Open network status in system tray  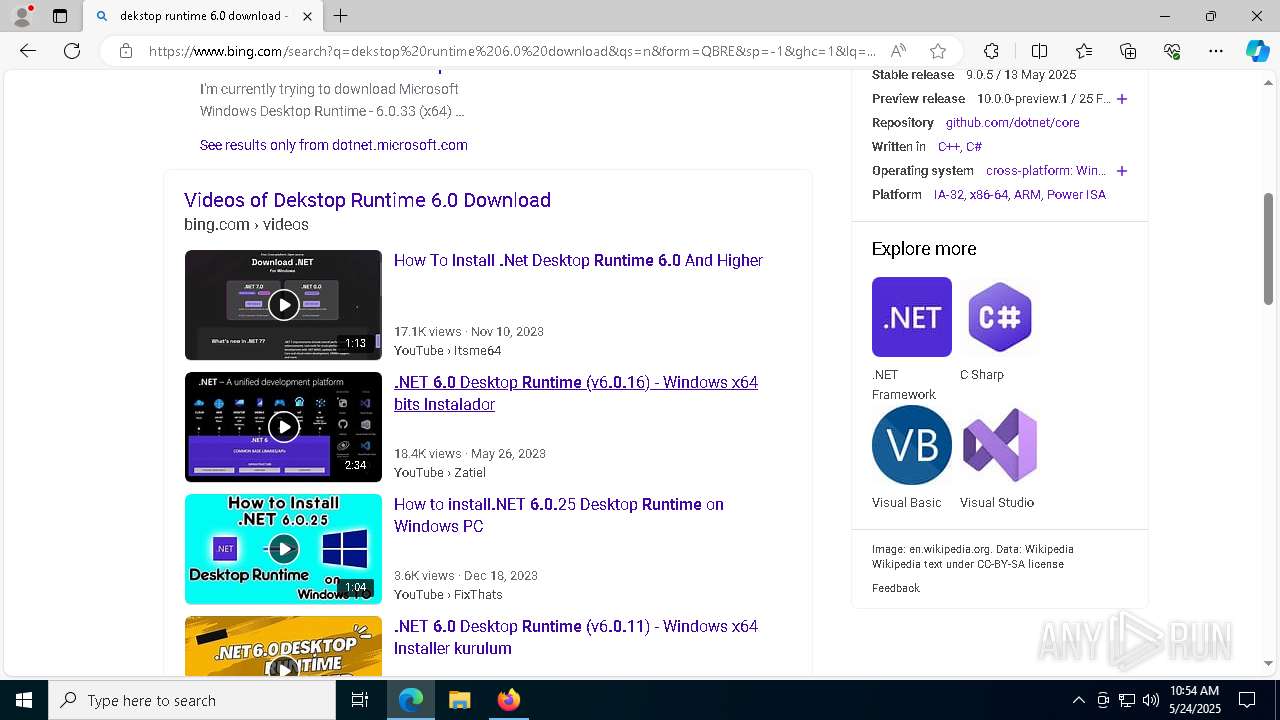click(1127, 700)
